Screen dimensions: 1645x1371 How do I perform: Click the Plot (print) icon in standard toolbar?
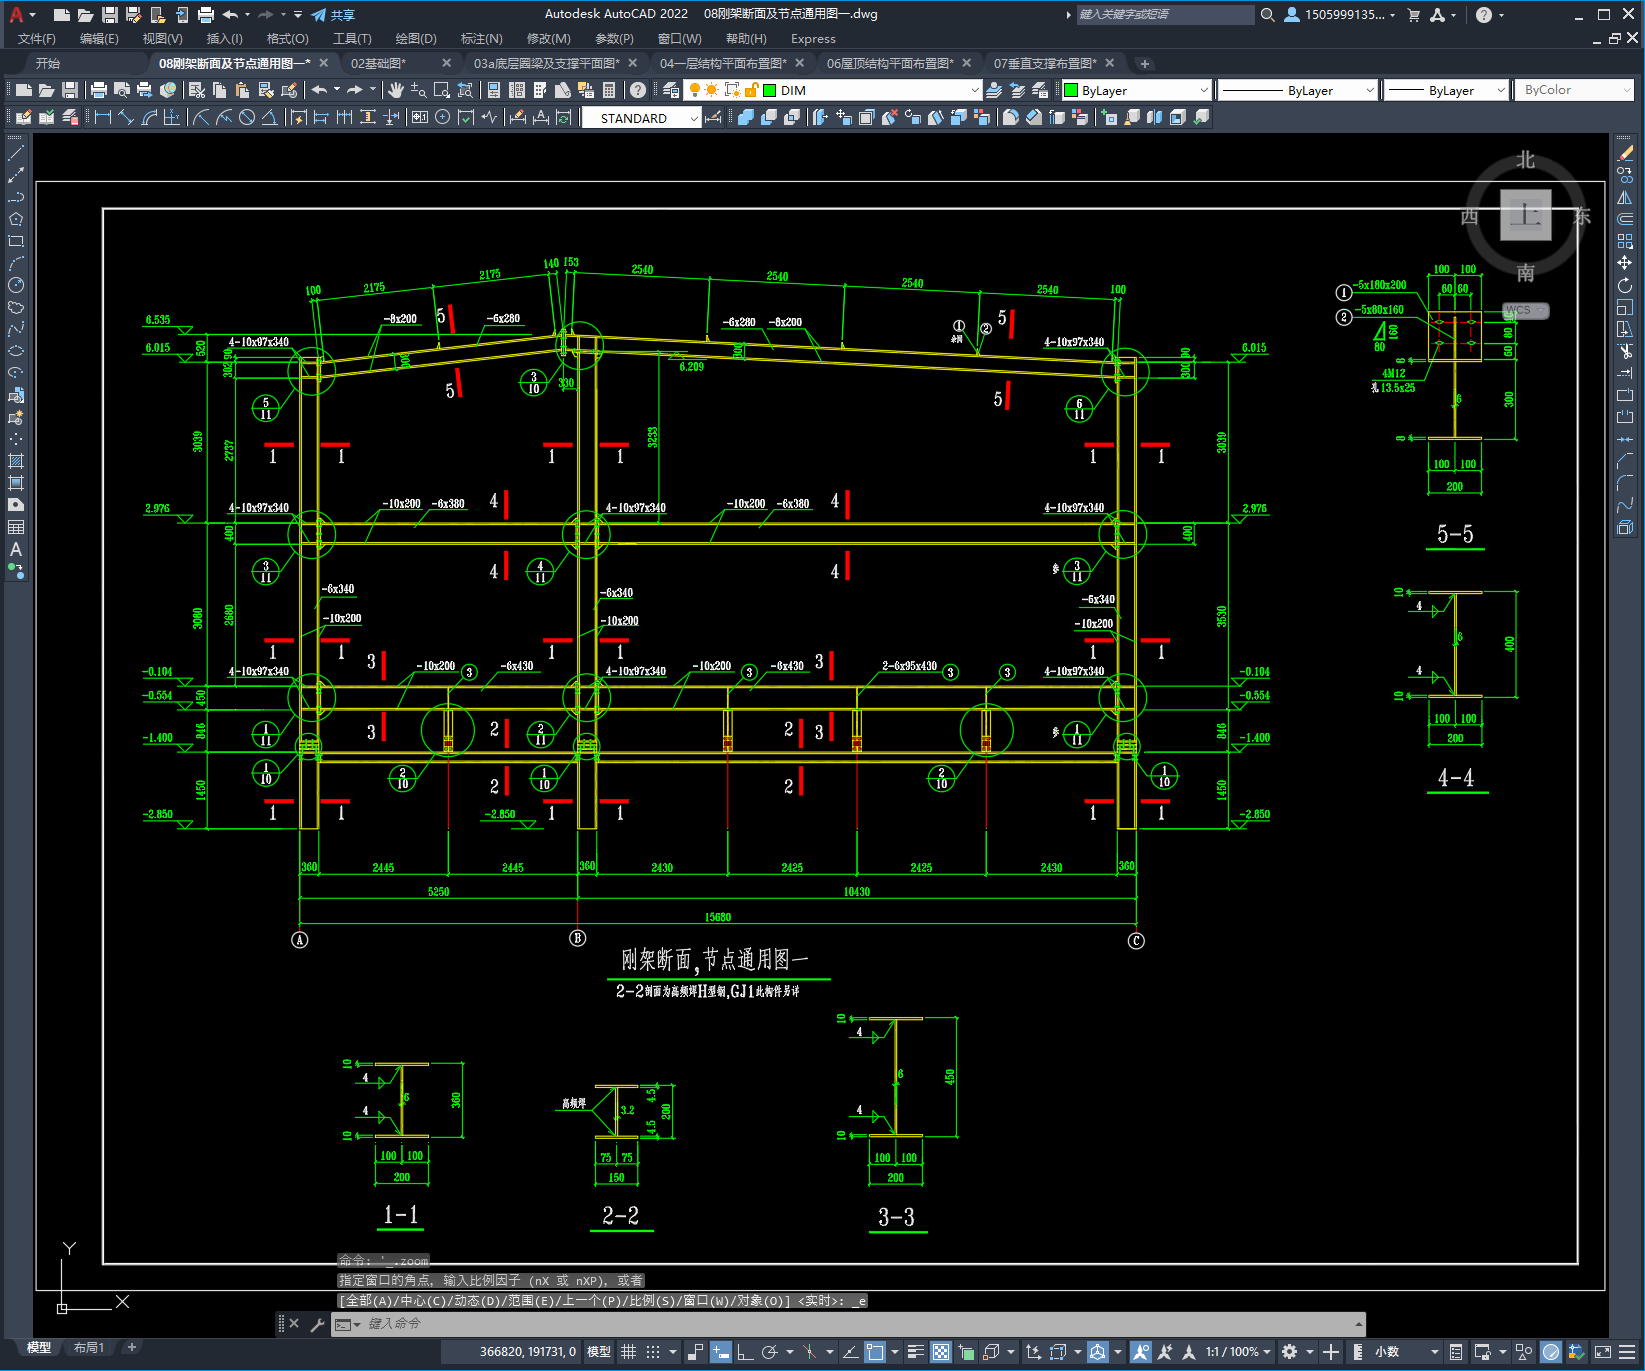point(99,90)
